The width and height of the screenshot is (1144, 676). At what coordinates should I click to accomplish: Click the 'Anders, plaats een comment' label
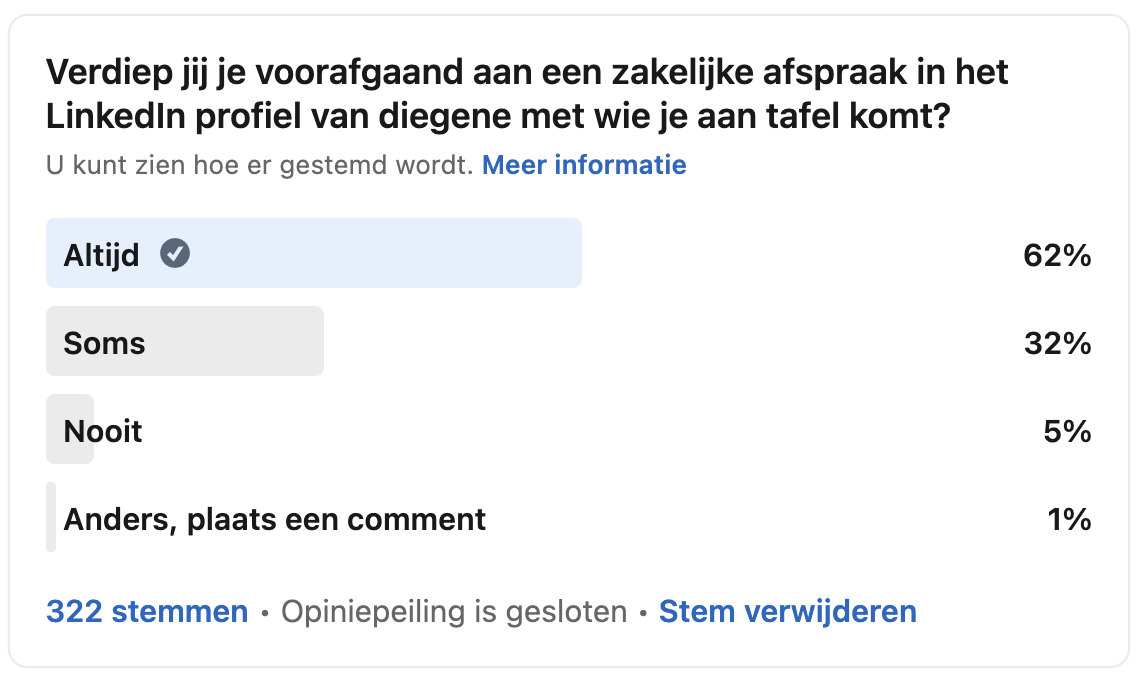pyautogui.click(x=274, y=519)
